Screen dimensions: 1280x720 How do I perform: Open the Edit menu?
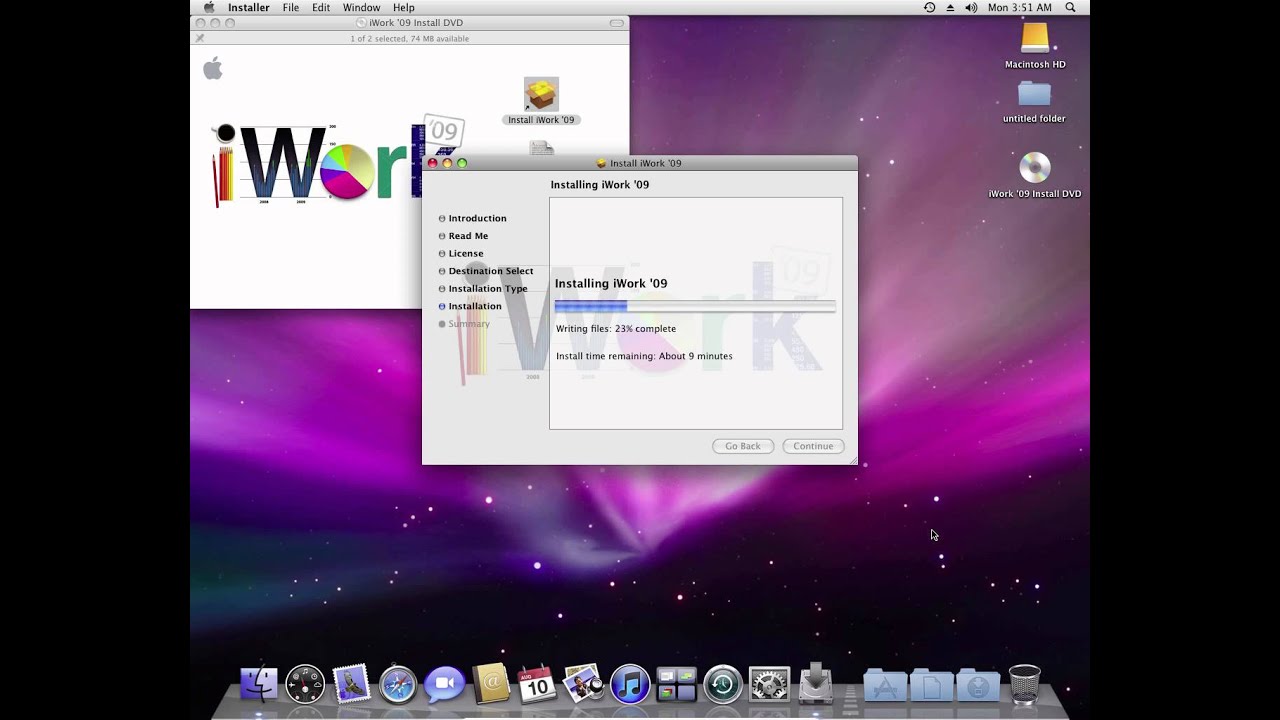tap(321, 7)
